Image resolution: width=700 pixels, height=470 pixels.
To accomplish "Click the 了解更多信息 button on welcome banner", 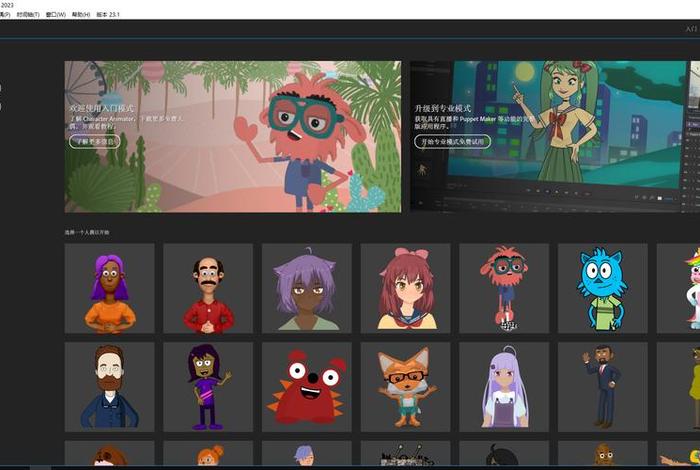I will (95, 141).
